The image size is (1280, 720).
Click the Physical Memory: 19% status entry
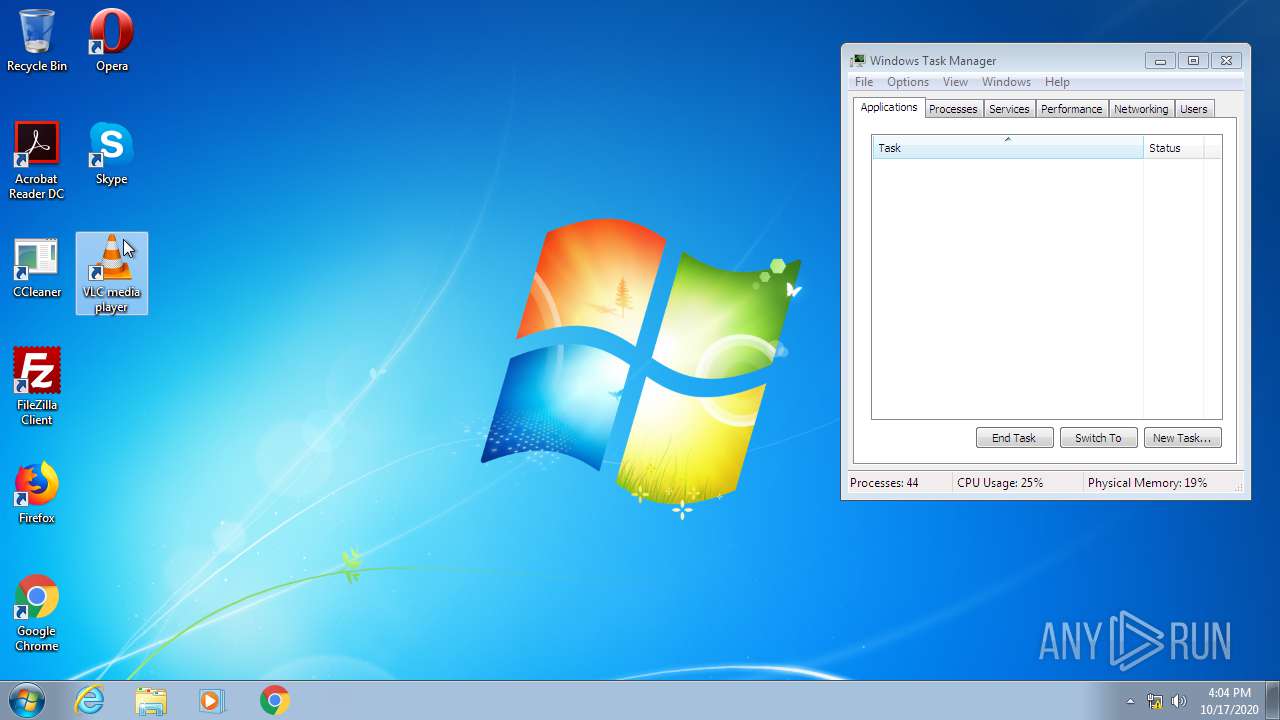1147,483
